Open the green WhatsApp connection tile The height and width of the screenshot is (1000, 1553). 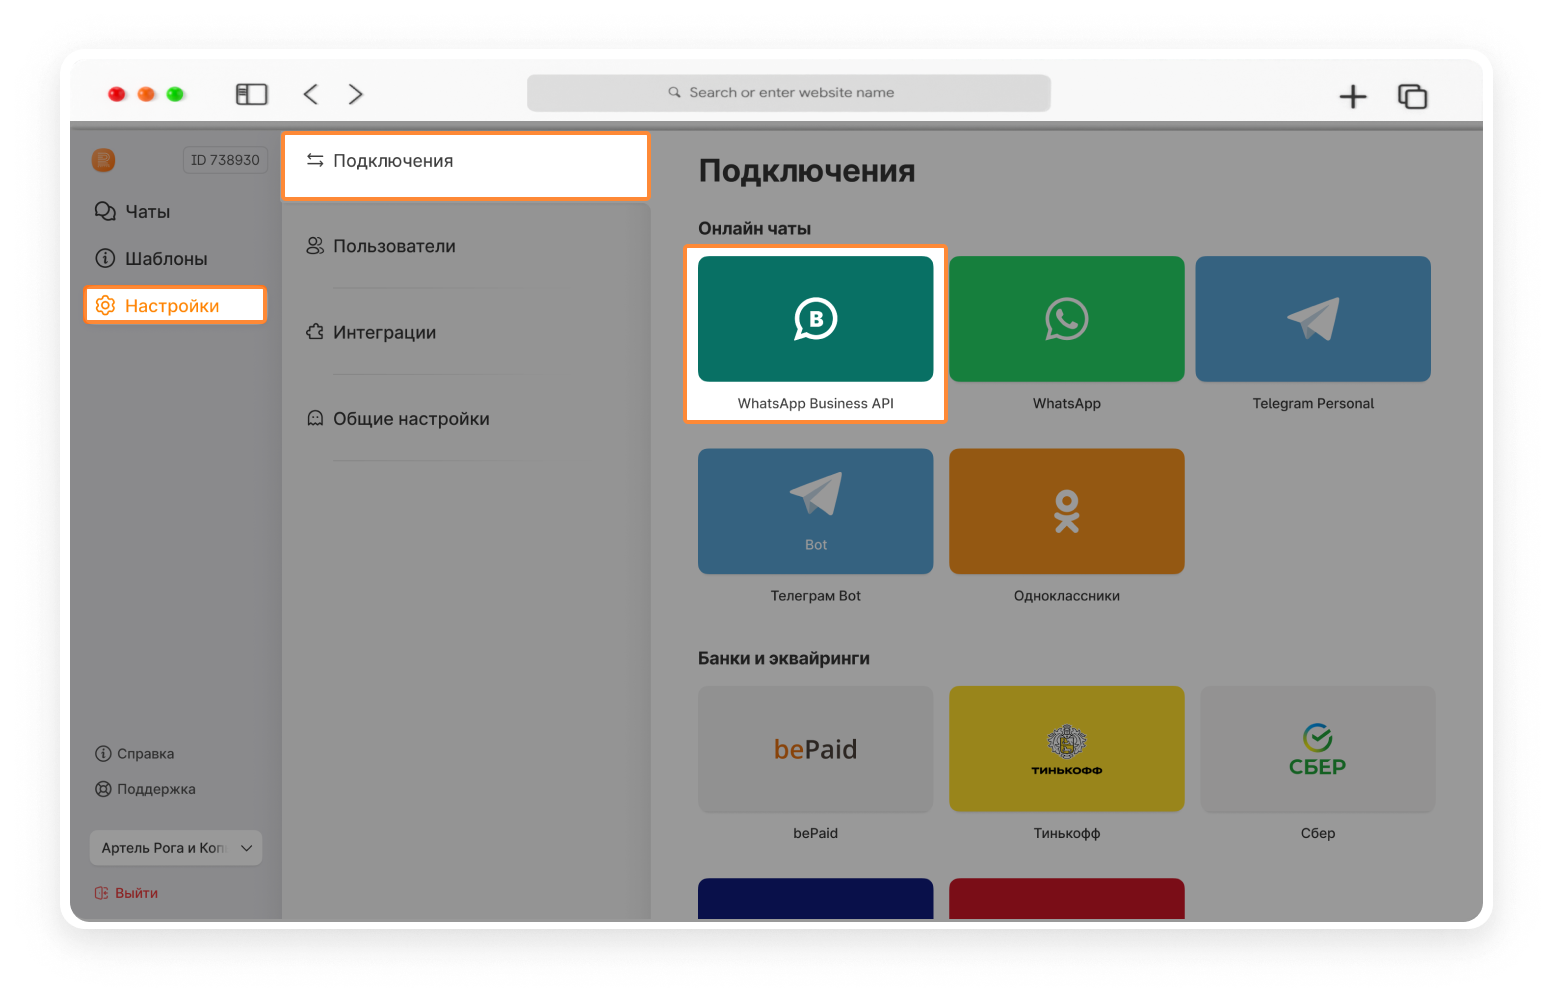[1066, 319]
